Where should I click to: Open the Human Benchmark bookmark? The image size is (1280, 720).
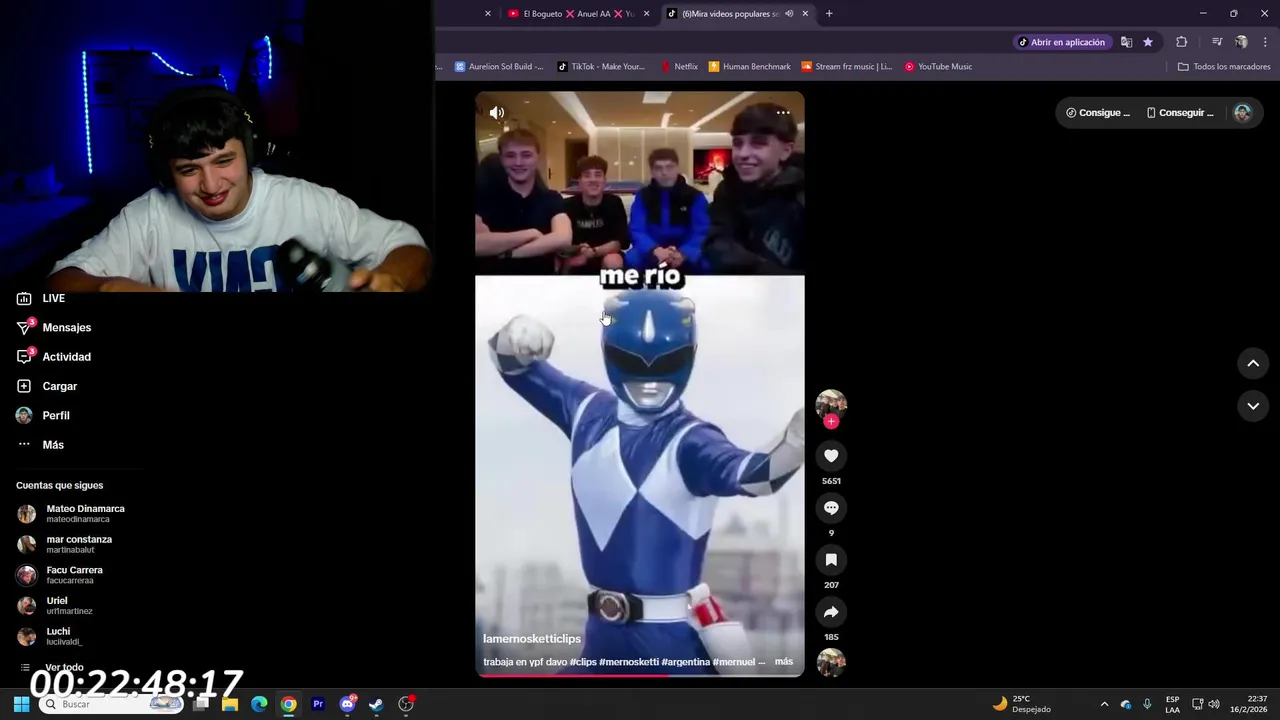click(749, 67)
